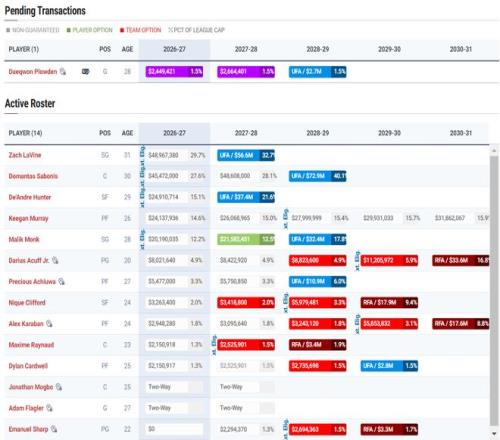Viewport: 500px width, 440px height.
Task: Toggle the Team Option legend filter
Action: click(x=140, y=30)
